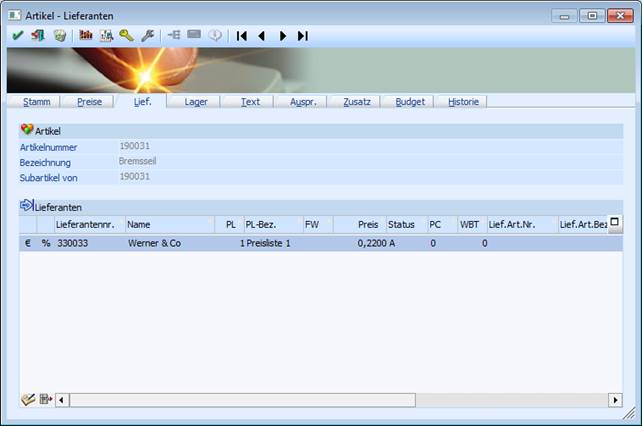Open the wrench settings tool

pos(147,35)
